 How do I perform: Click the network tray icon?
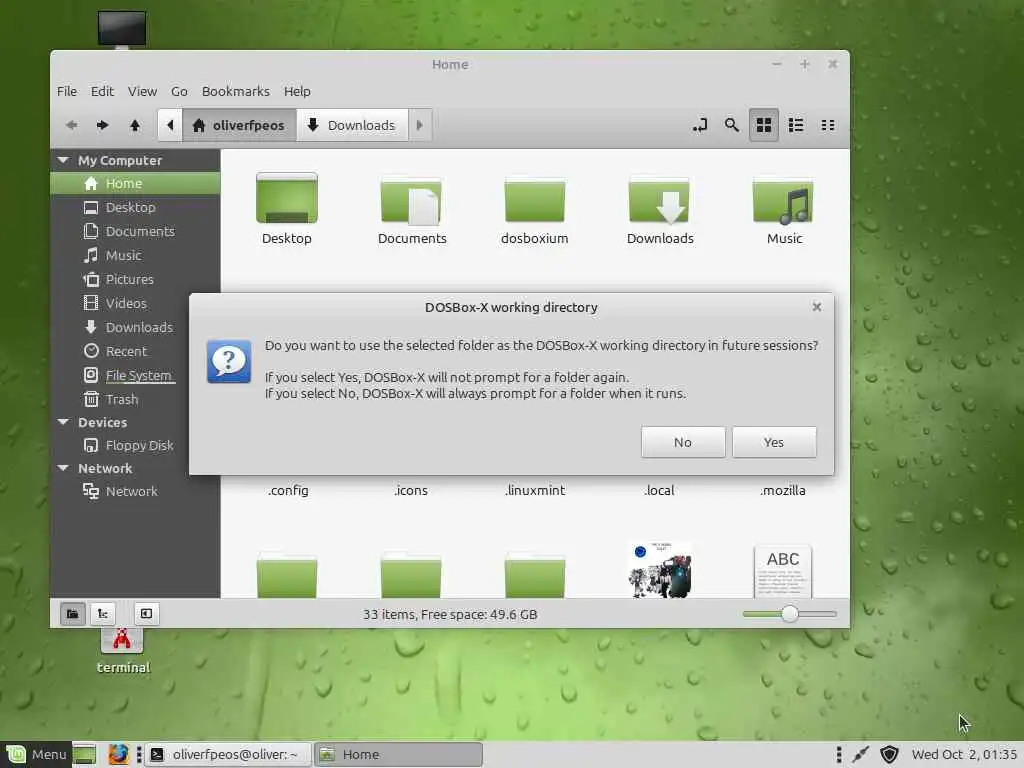pos(861,755)
